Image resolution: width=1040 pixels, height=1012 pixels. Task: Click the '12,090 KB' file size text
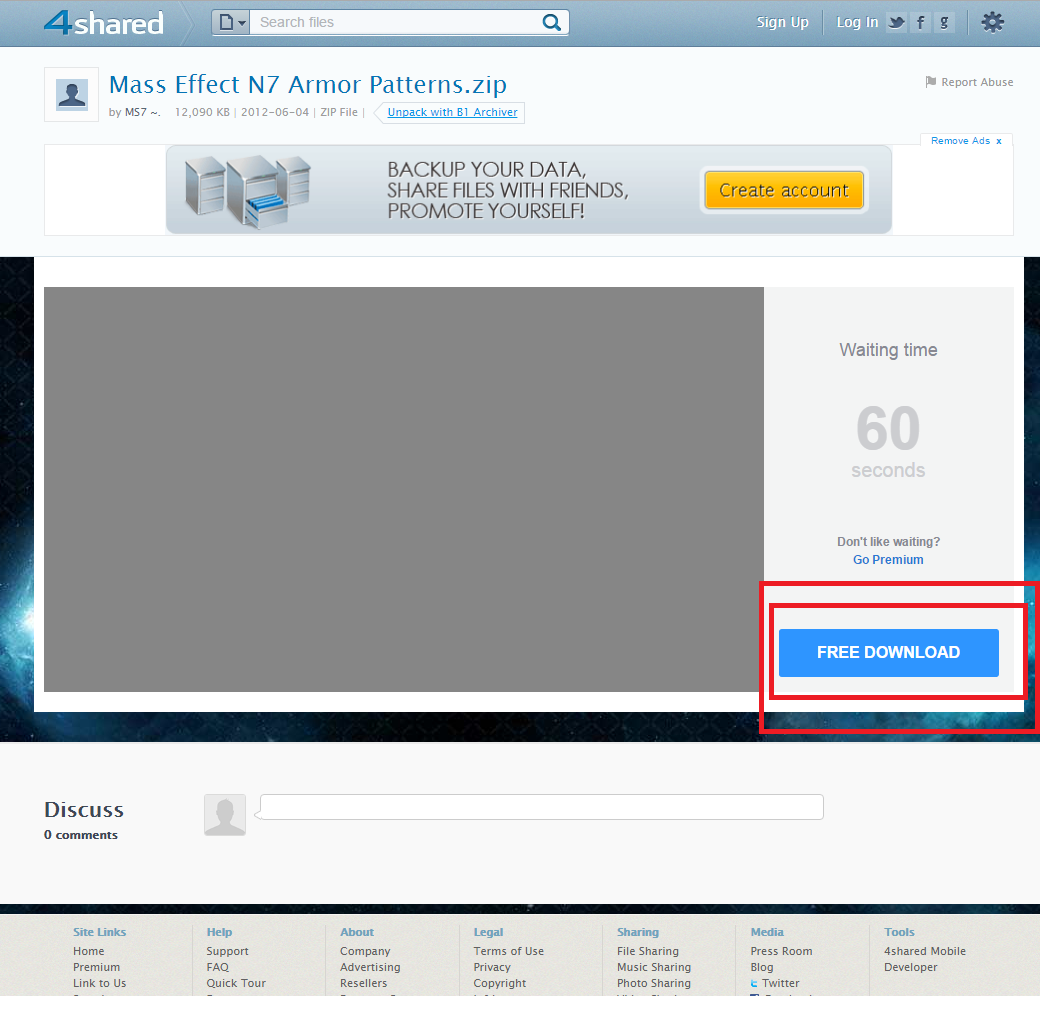tap(202, 113)
